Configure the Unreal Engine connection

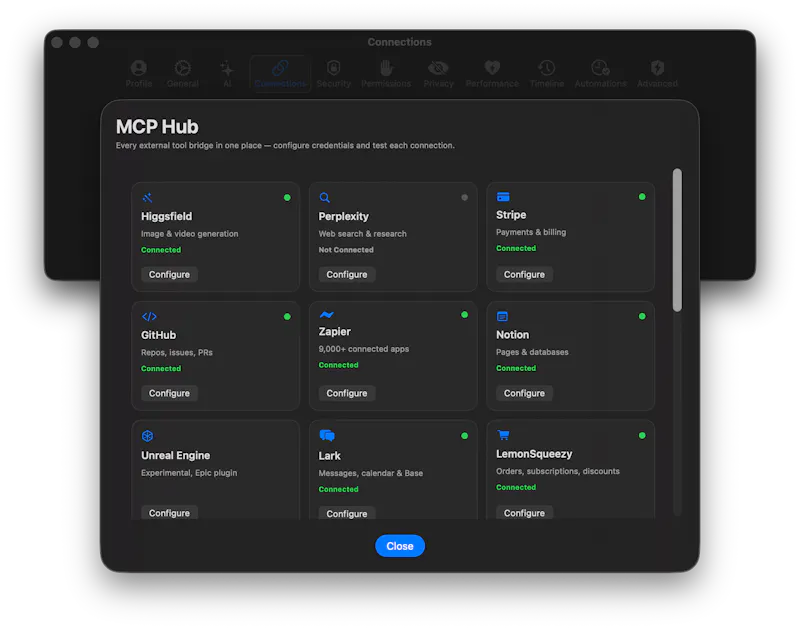coord(169,513)
